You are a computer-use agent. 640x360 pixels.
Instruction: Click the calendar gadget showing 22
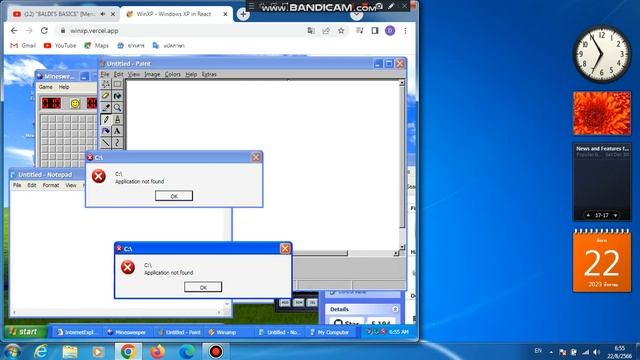tap(602, 261)
